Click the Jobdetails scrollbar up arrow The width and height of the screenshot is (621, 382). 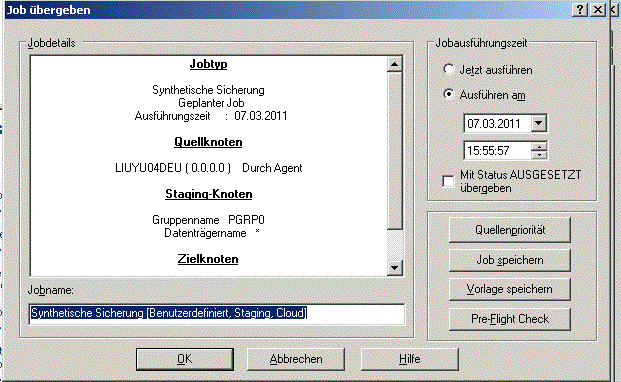point(394,64)
